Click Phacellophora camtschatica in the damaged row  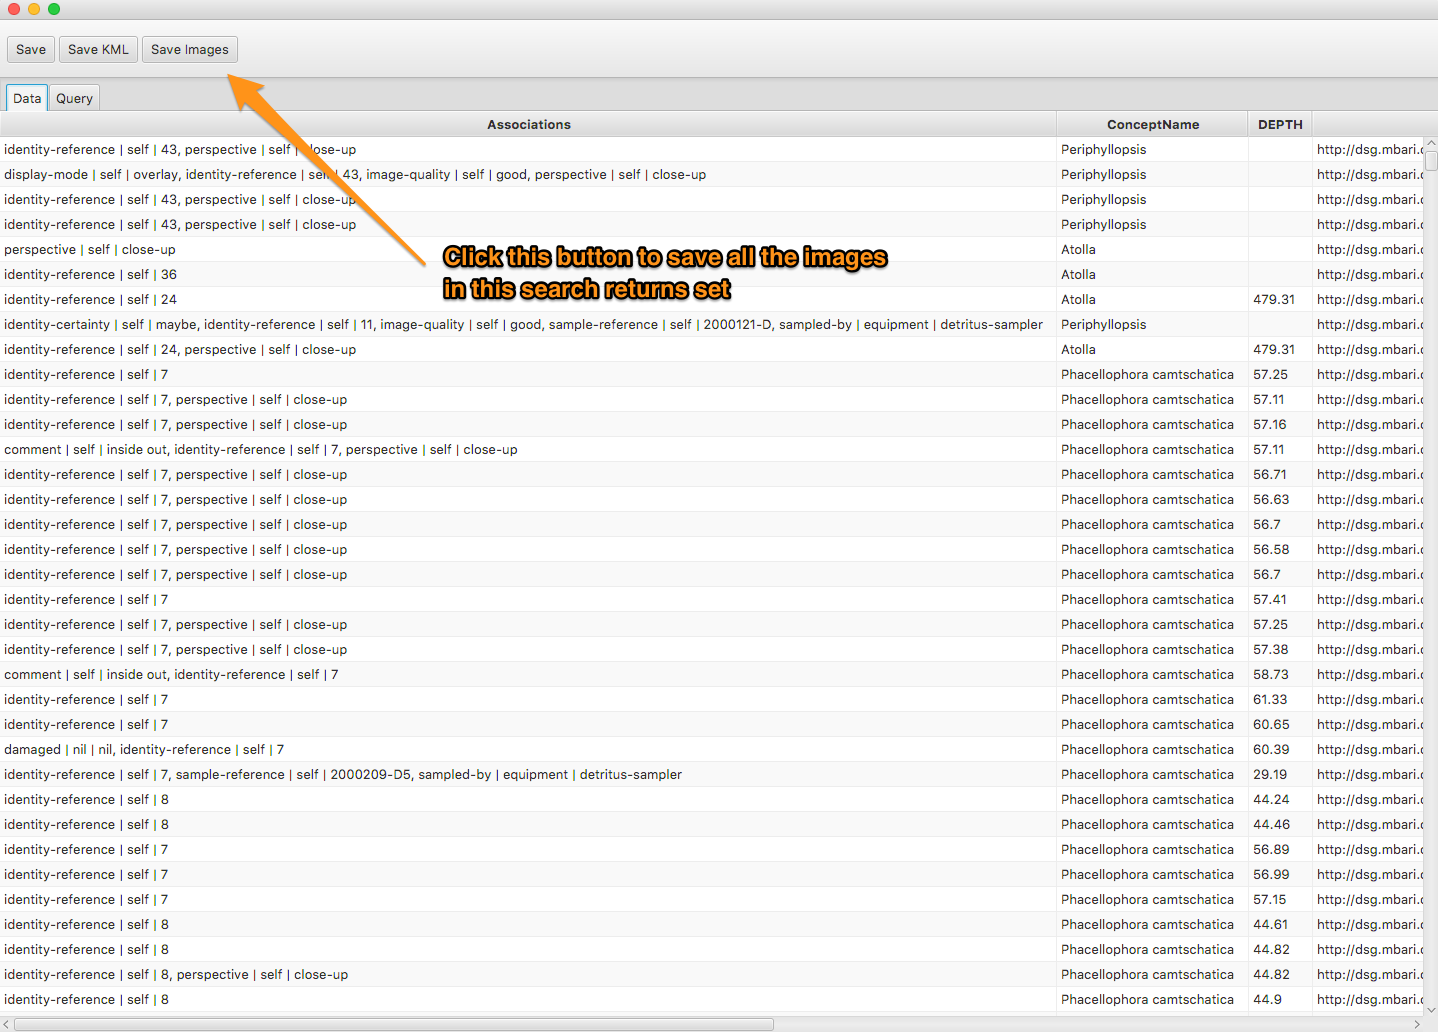(1147, 749)
